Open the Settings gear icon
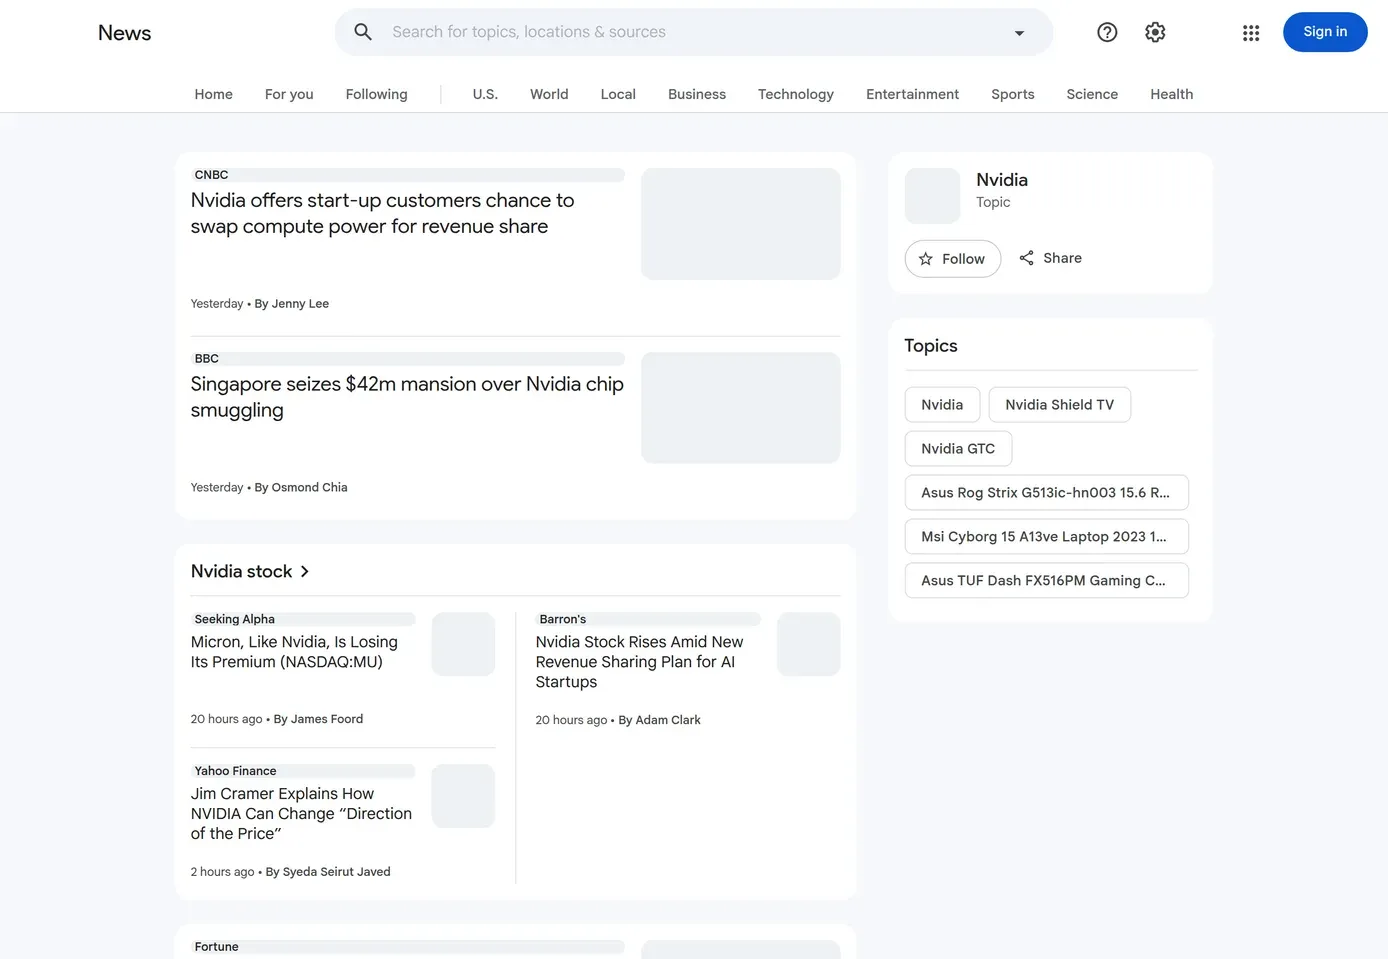This screenshot has height=959, width=1388. pyautogui.click(x=1155, y=32)
